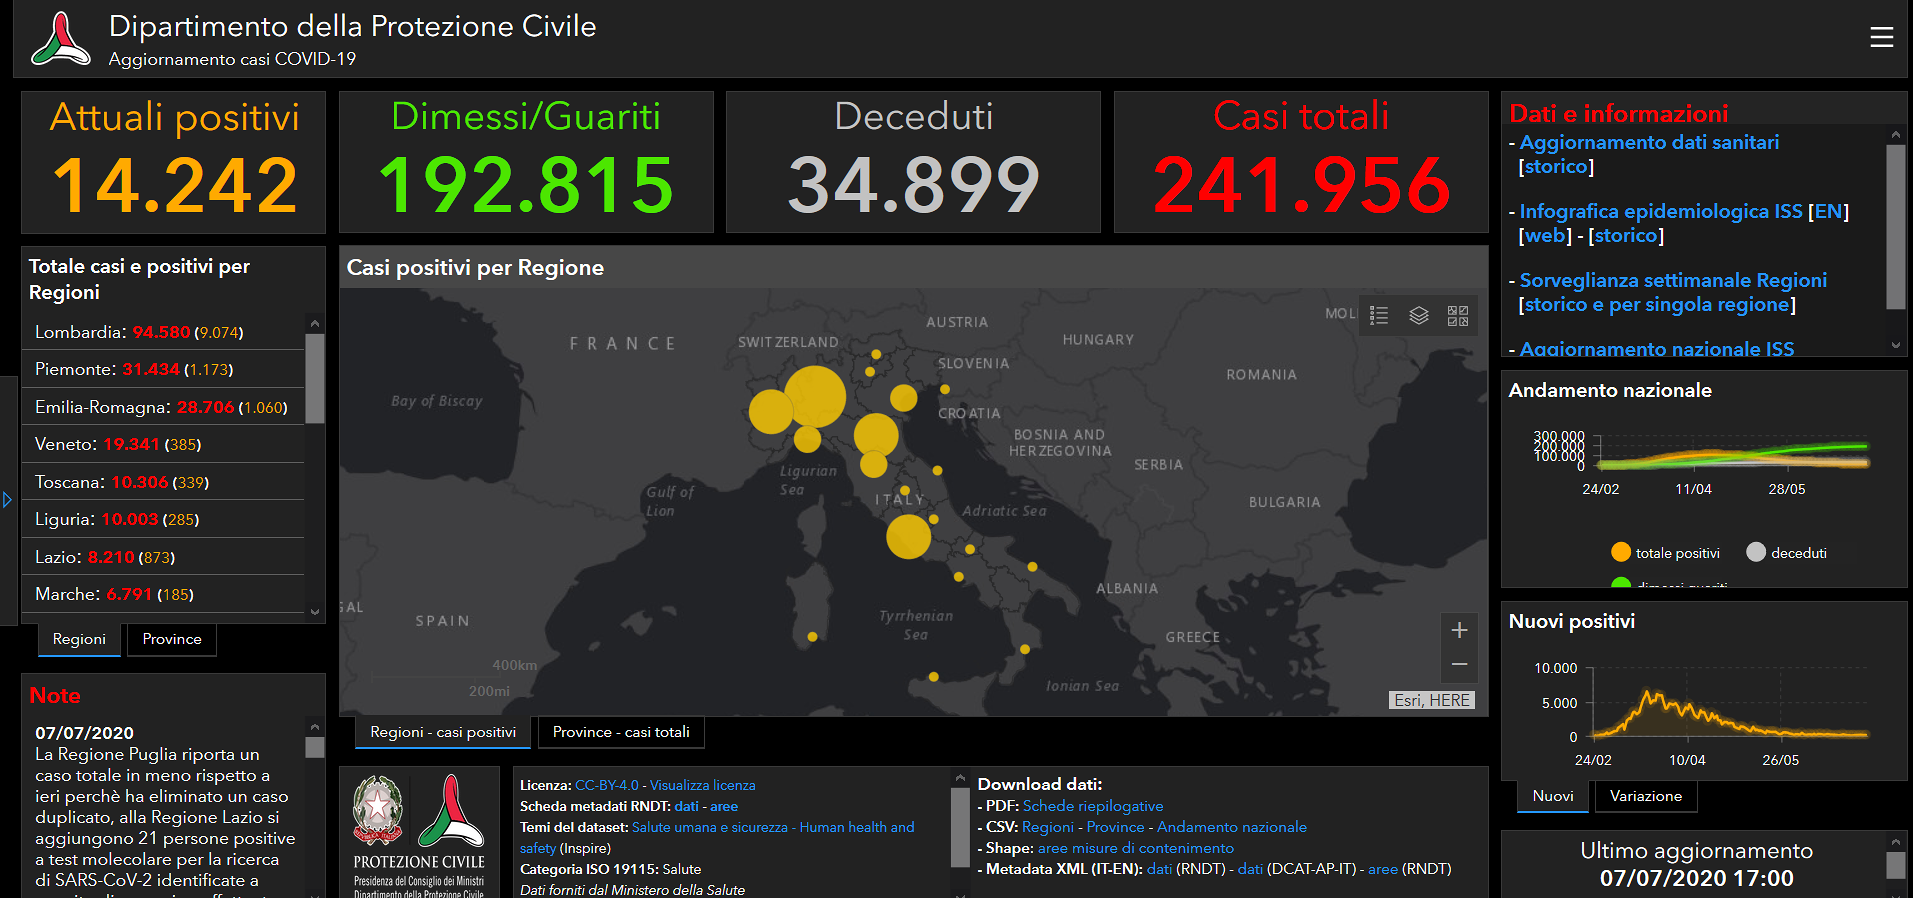
Task: Zoom out on the map with minus
Action: (x=1459, y=664)
